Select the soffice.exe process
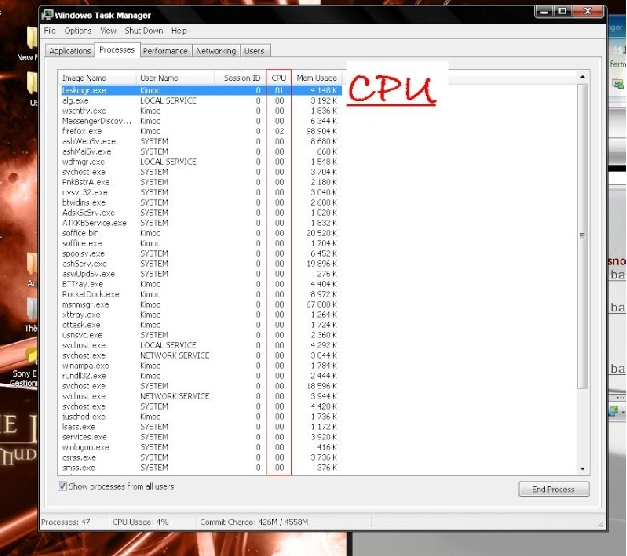This screenshot has width=627, height=556. tap(200, 243)
